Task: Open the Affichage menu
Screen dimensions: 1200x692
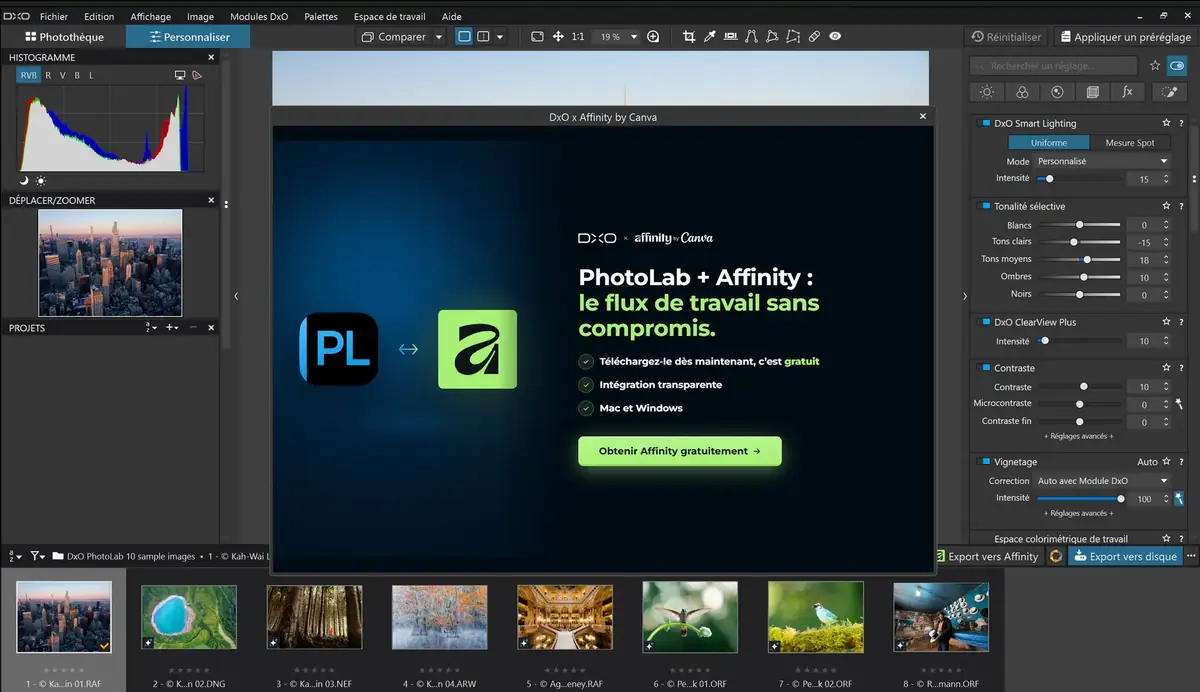Action: click(x=150, y=16)
